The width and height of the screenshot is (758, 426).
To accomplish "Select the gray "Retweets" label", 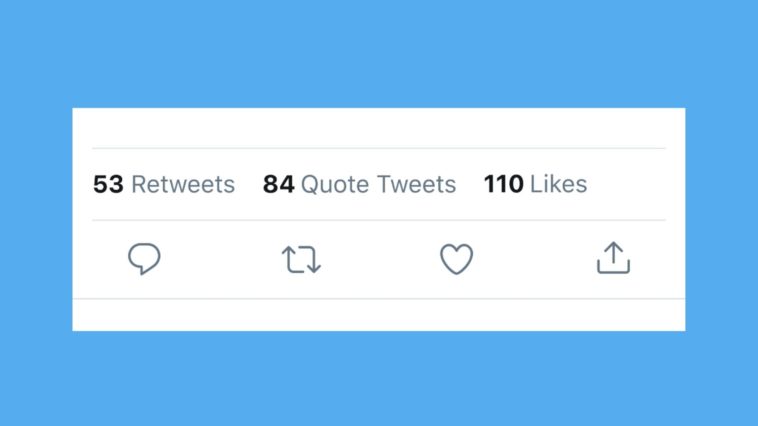I will pyautogui.click(x=183, y=185).
